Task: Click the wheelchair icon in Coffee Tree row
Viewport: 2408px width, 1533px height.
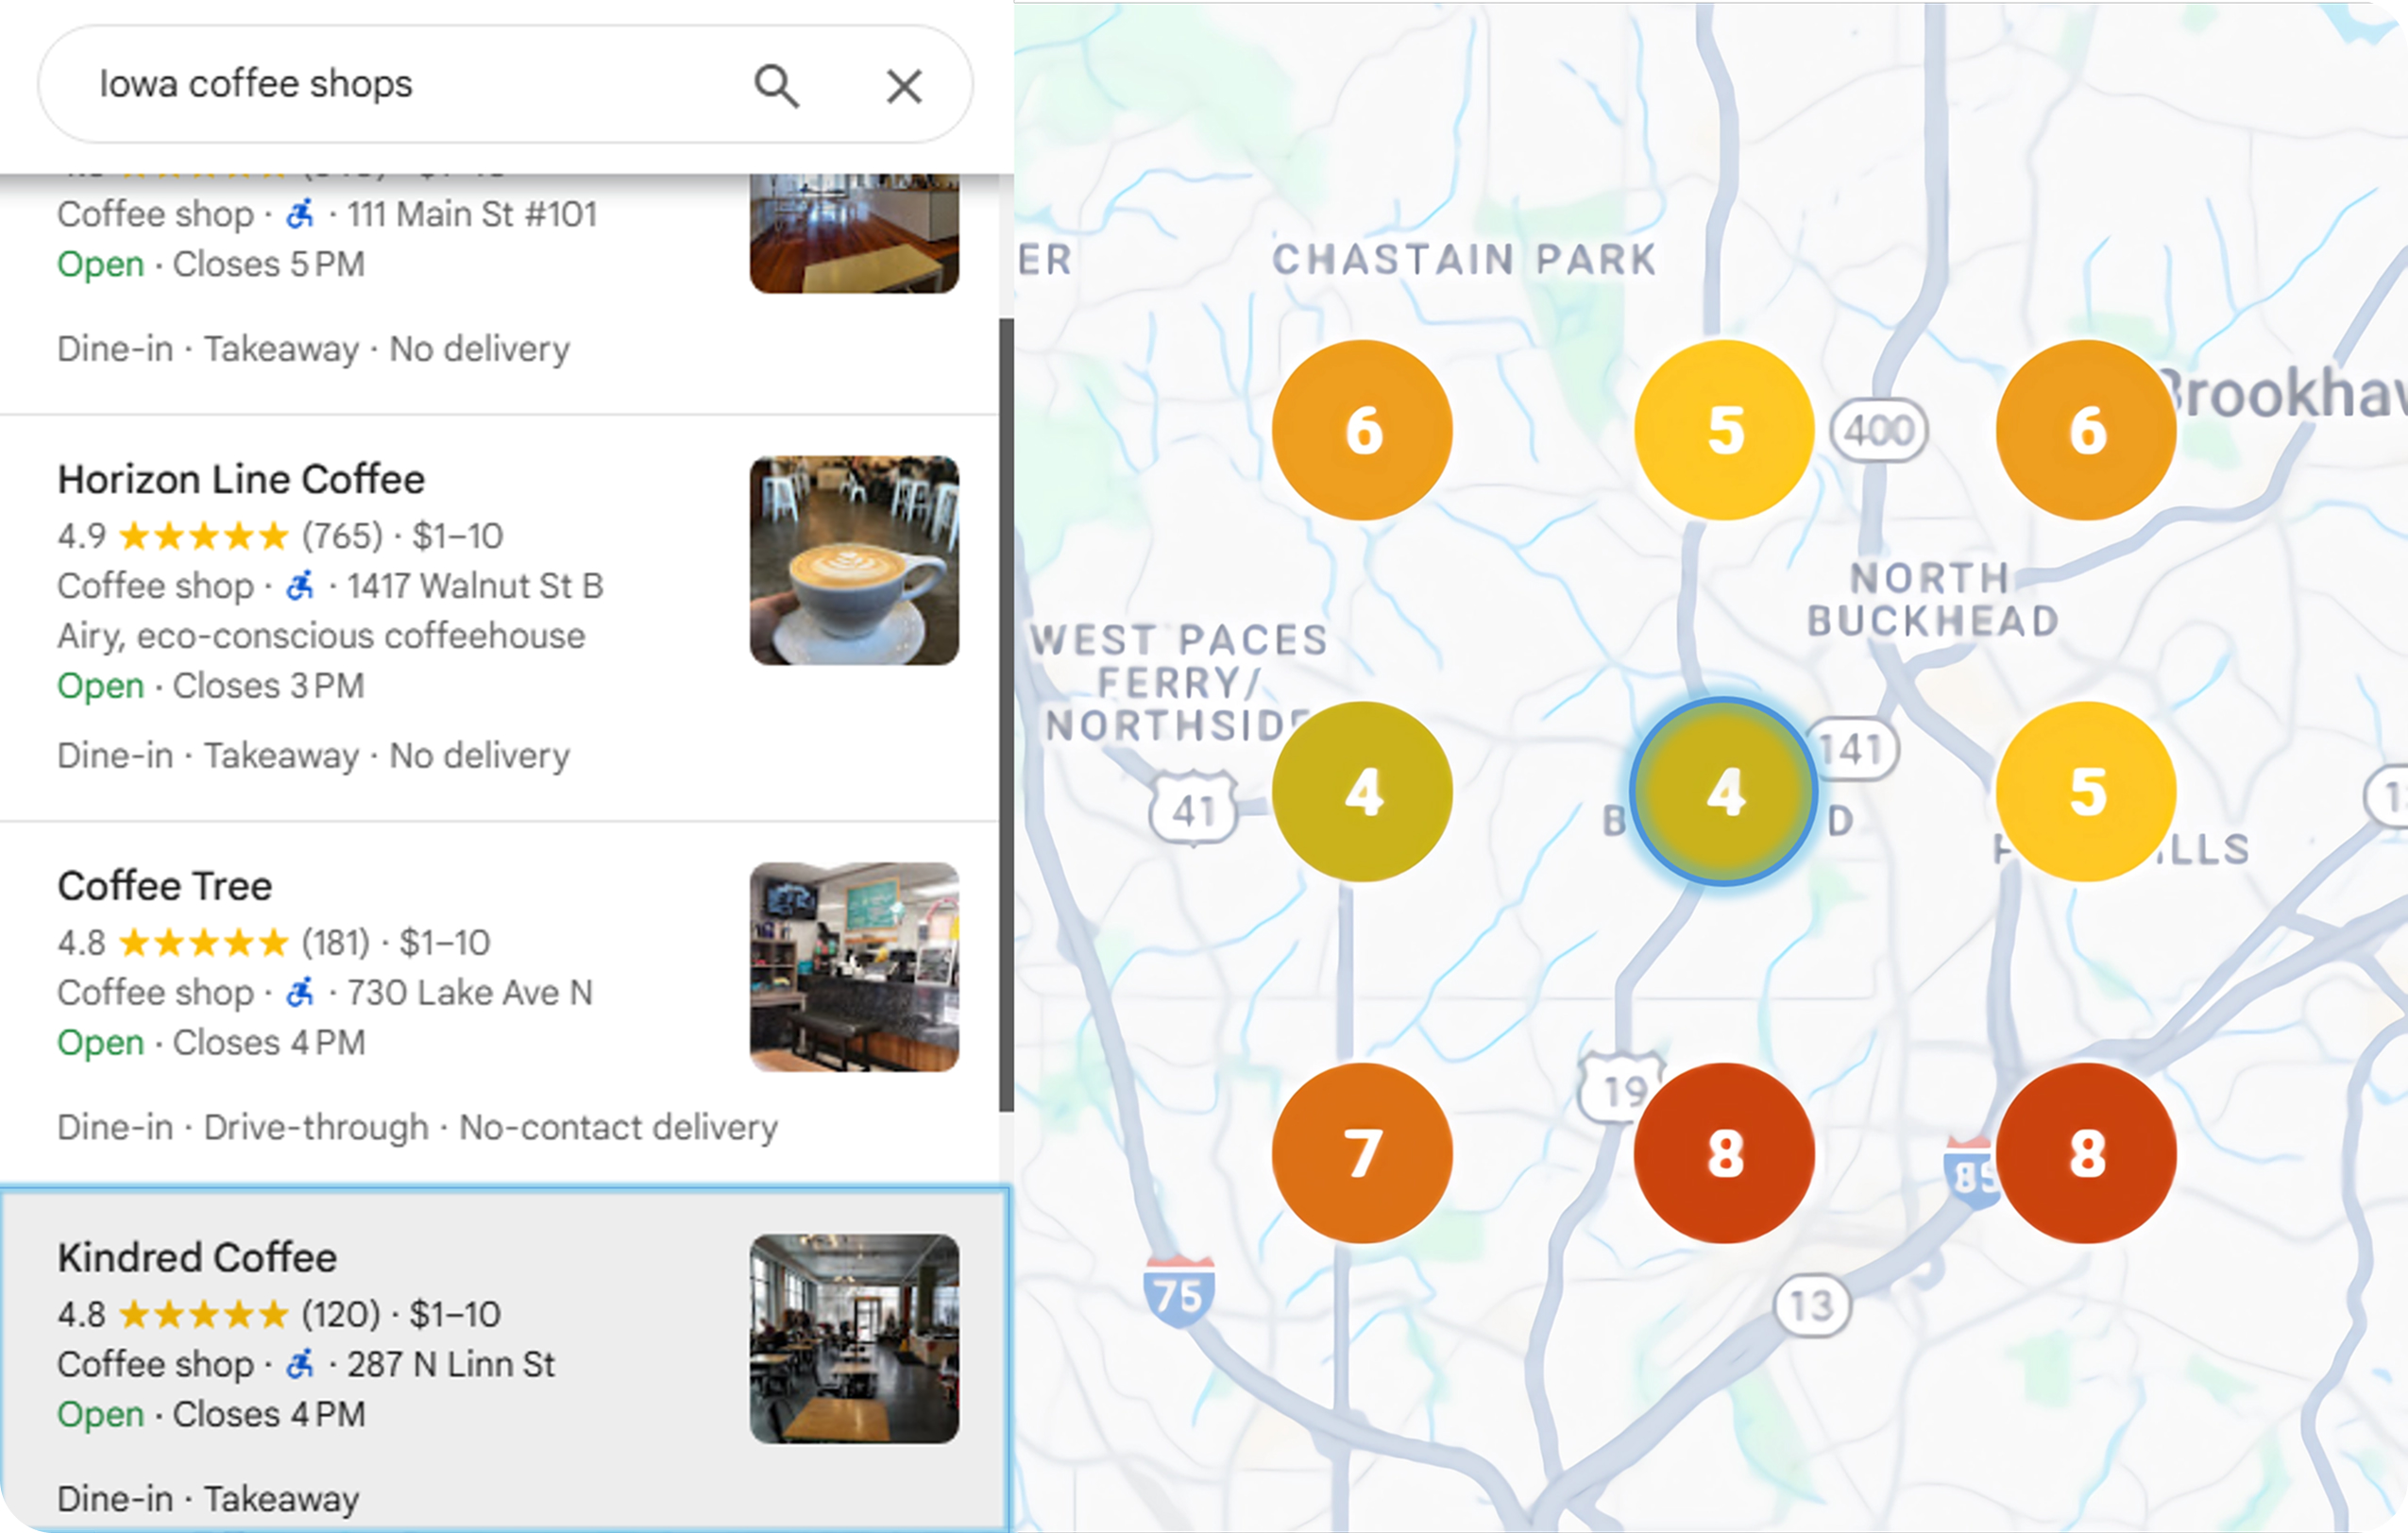Action: pyautogui.click(x=300, y=993)
